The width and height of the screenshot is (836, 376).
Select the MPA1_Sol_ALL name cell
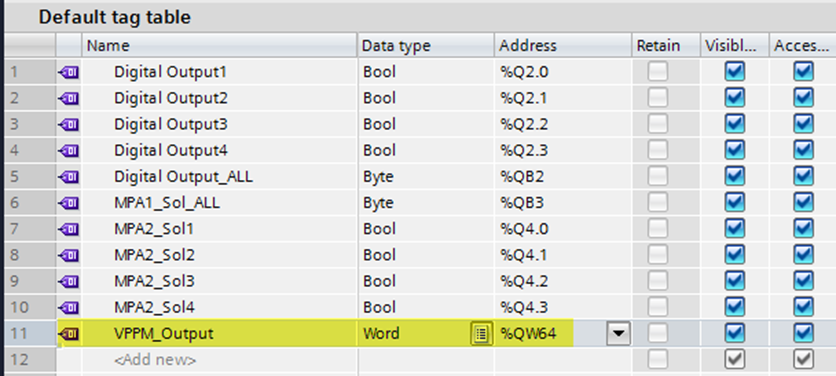tap(219, 203)
